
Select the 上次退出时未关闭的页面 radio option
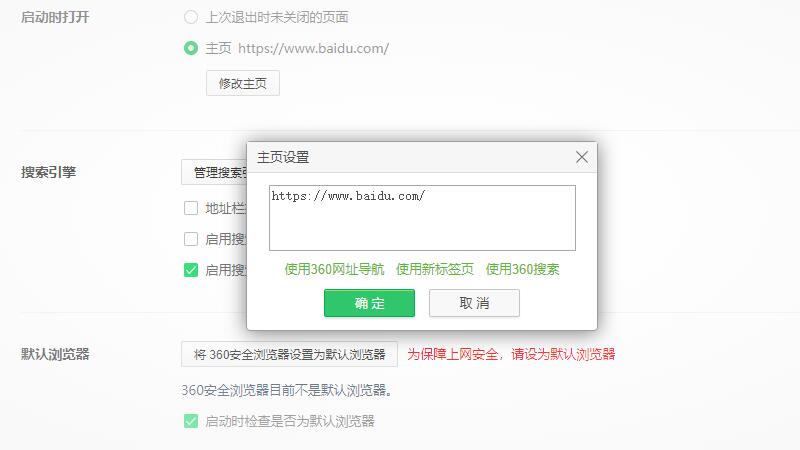[191, 17]
